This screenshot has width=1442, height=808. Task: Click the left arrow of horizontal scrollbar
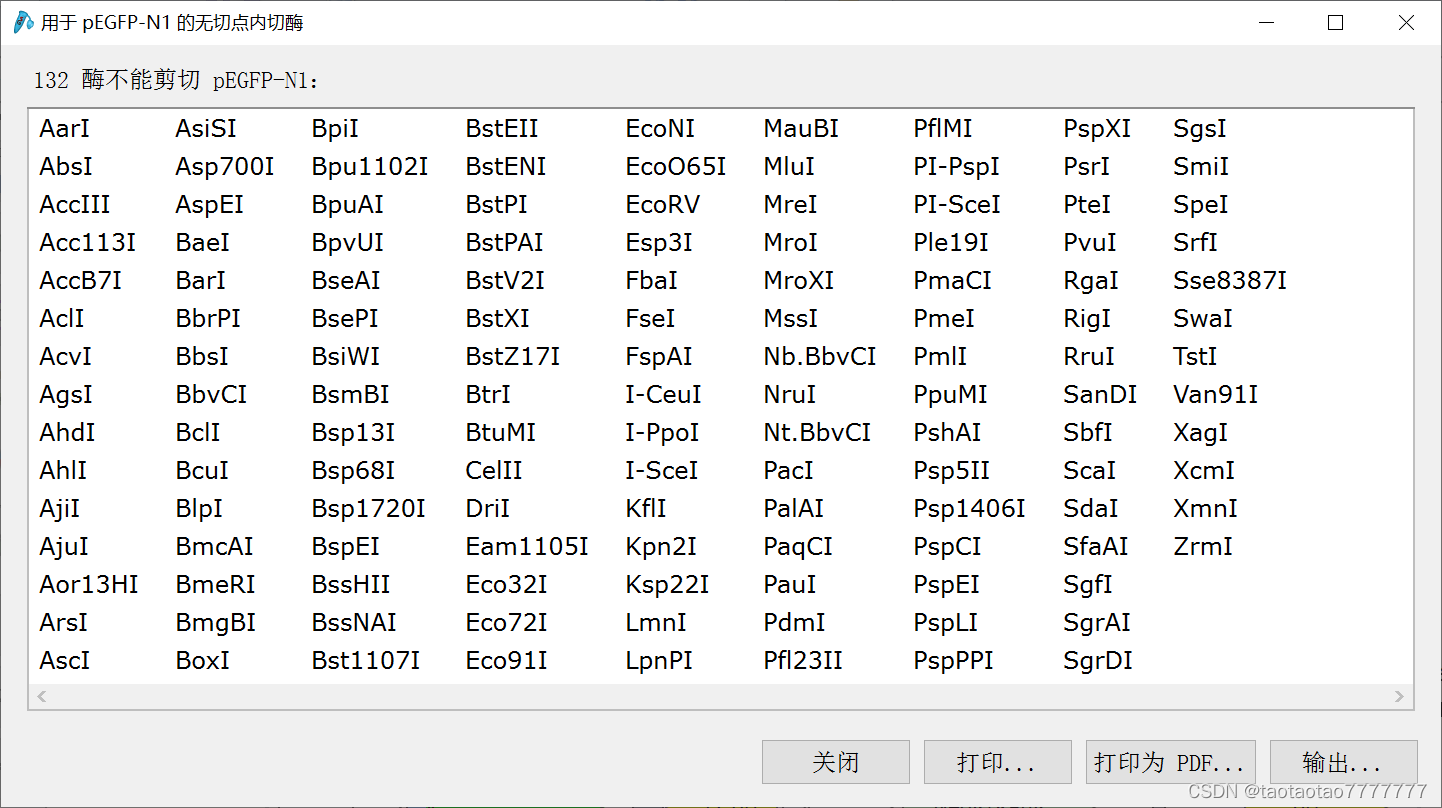click(x=42, y=697)
